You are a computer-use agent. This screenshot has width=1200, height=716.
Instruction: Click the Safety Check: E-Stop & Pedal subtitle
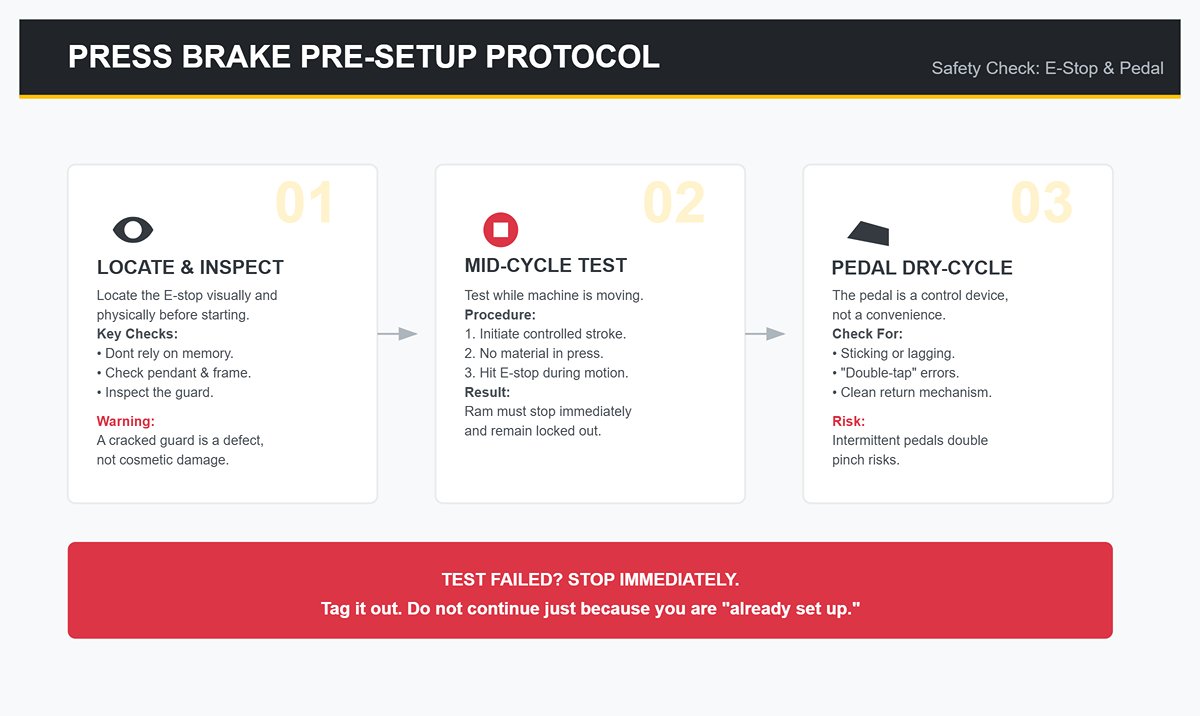(1048, 68)
